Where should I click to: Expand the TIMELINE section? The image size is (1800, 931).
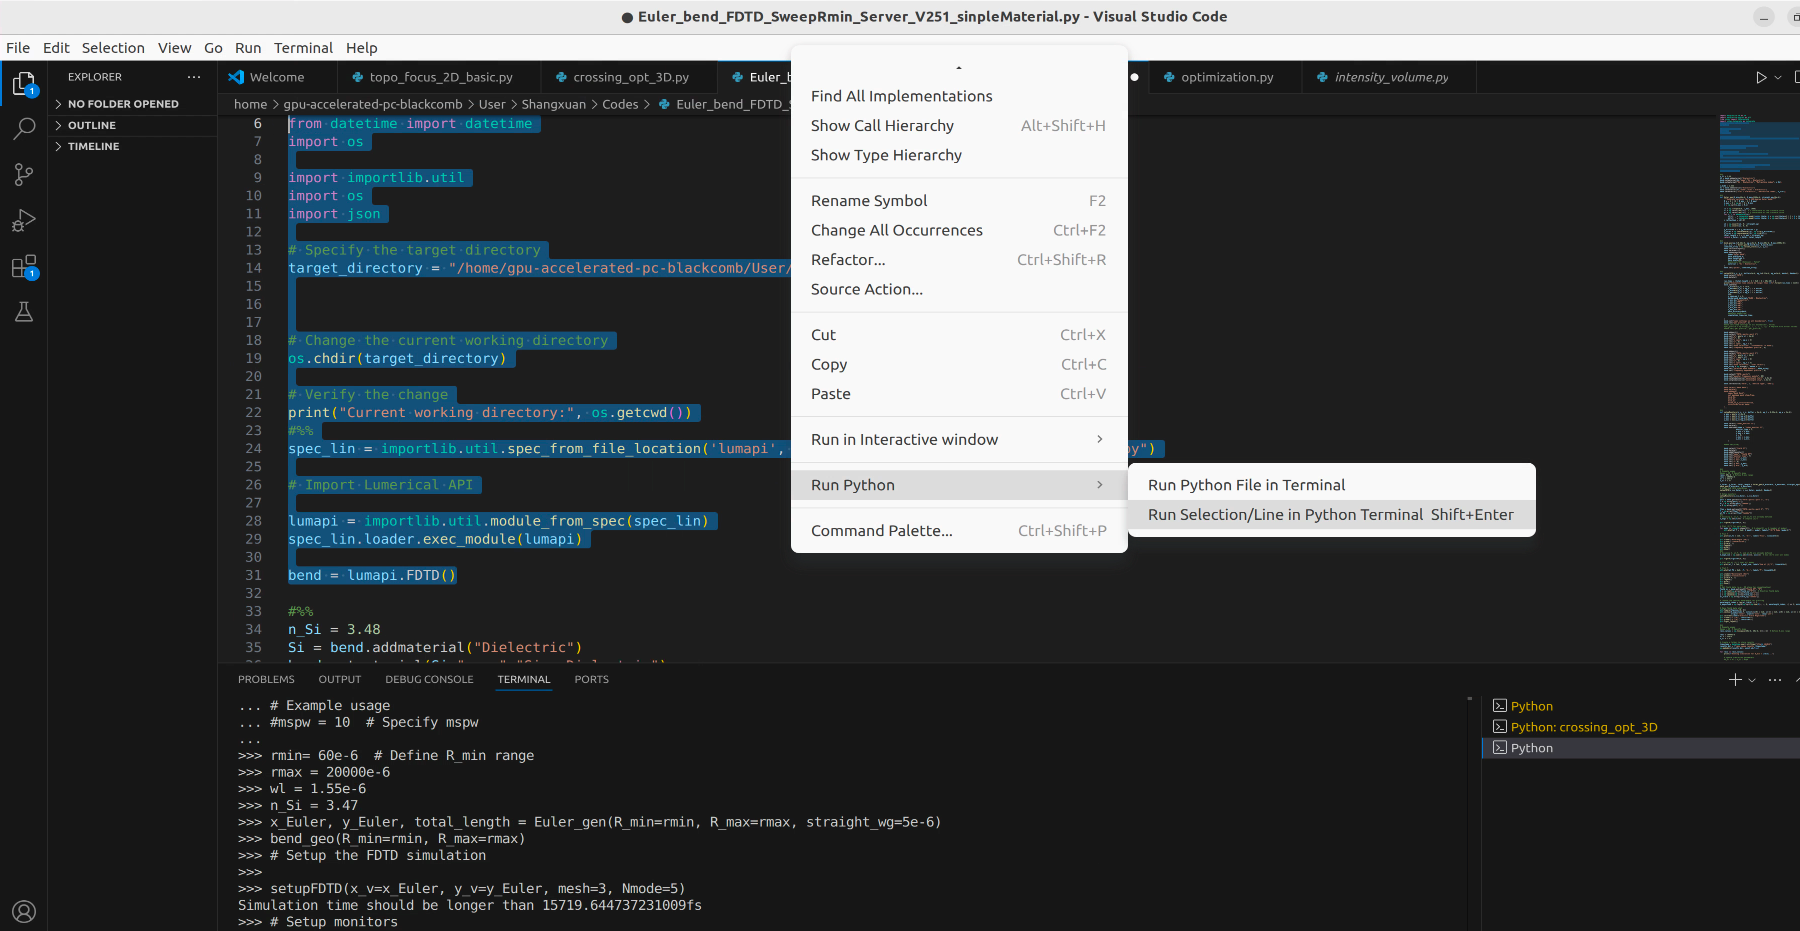coord(93,146)
